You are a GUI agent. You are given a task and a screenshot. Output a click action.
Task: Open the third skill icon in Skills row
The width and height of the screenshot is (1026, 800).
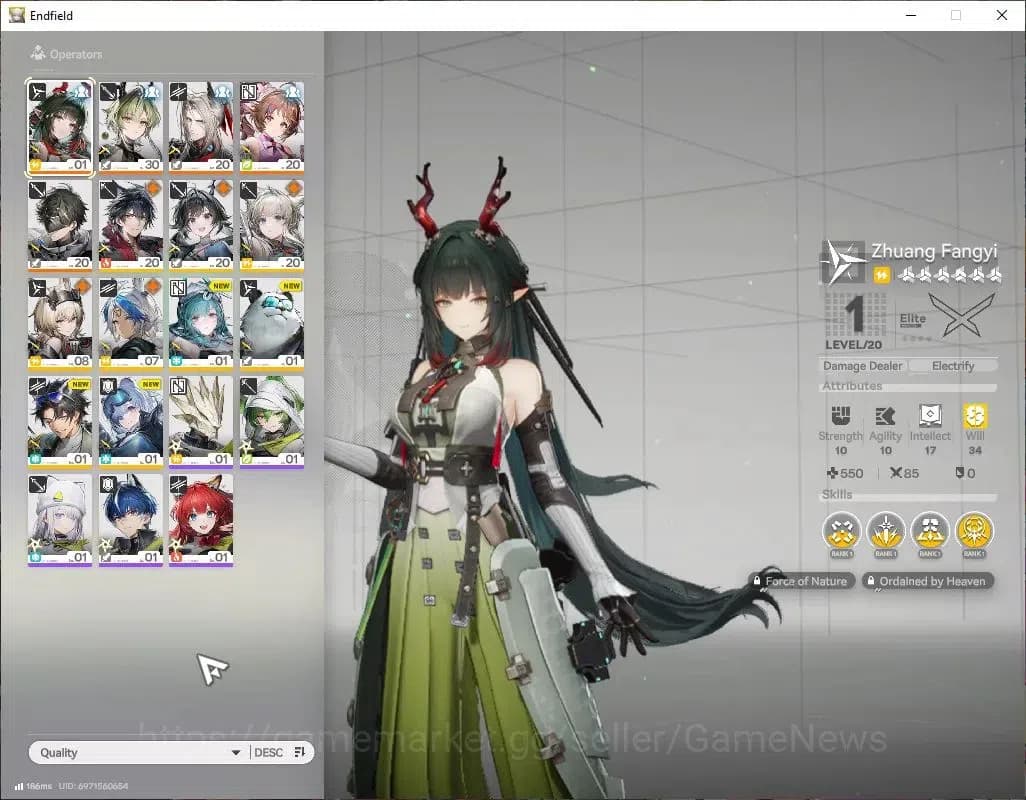[930, 530]
